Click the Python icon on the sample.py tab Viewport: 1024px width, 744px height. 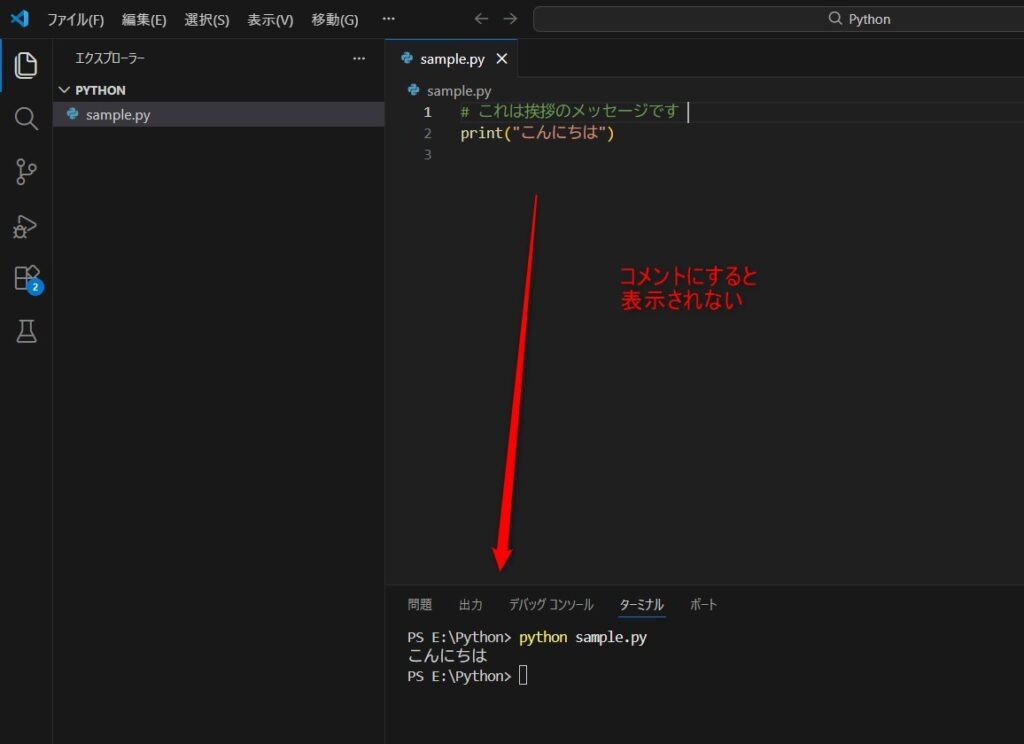(x=410, y=58)
